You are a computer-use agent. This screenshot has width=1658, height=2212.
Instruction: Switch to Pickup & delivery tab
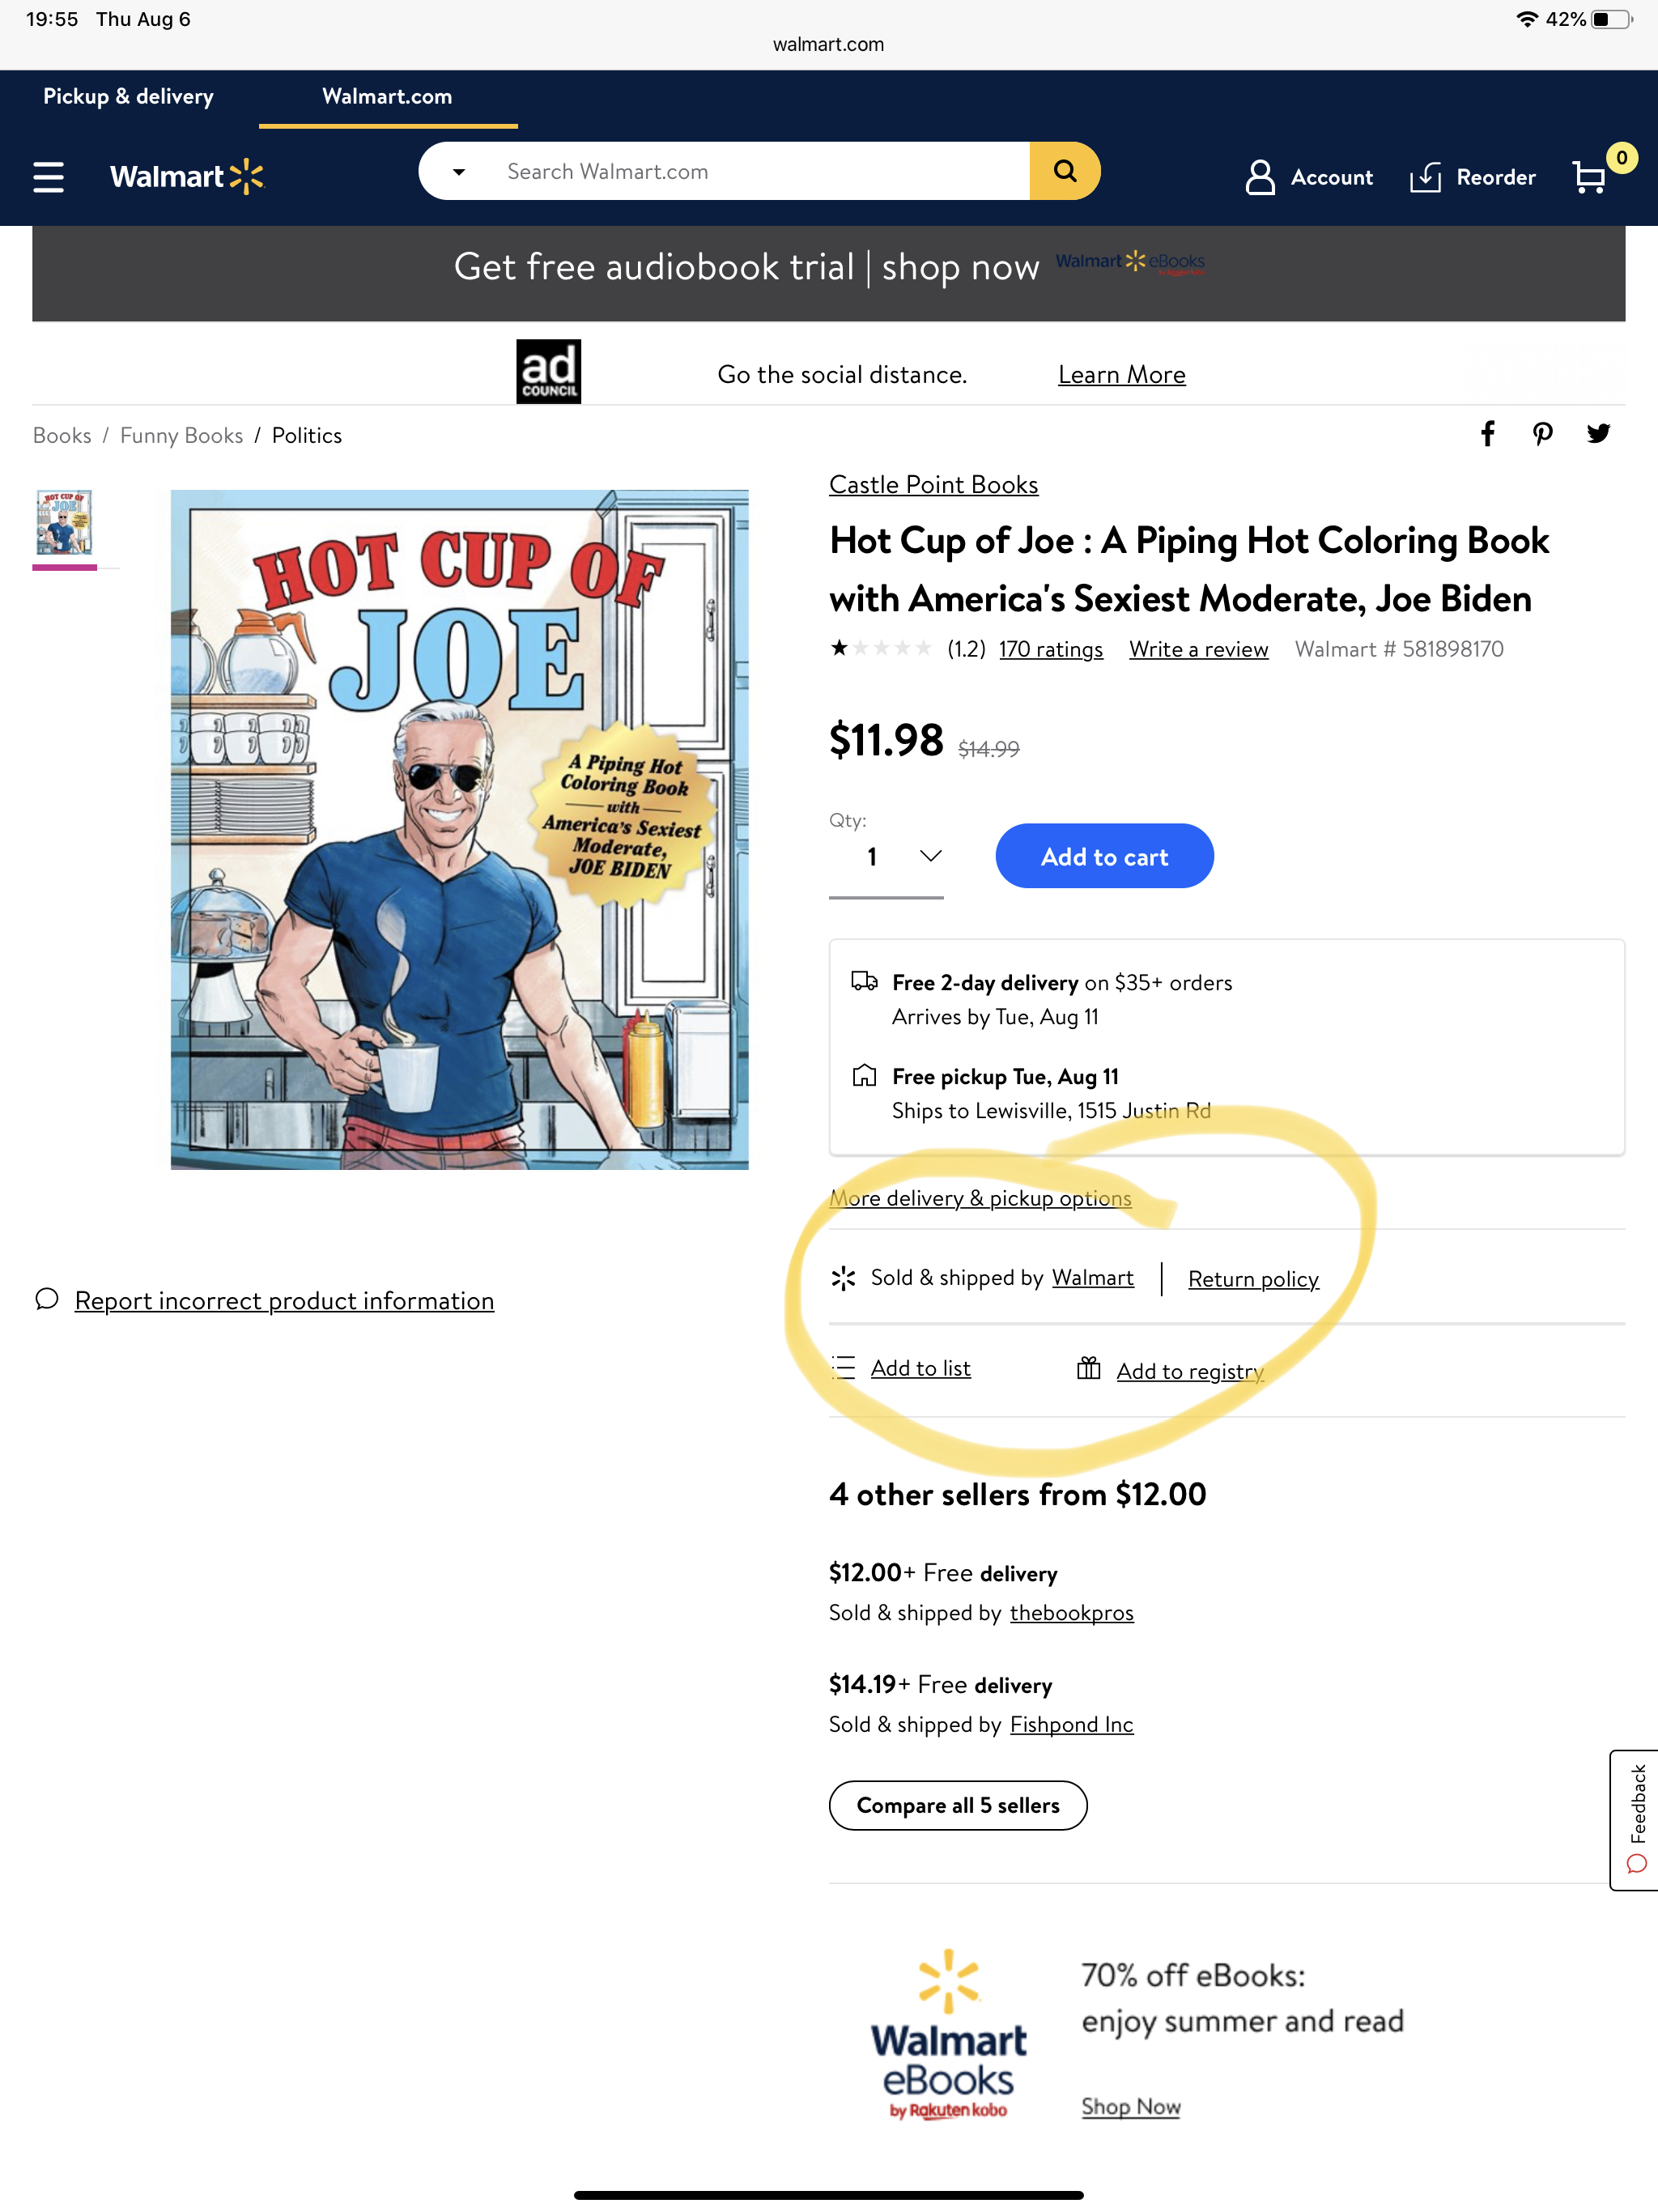128,97
